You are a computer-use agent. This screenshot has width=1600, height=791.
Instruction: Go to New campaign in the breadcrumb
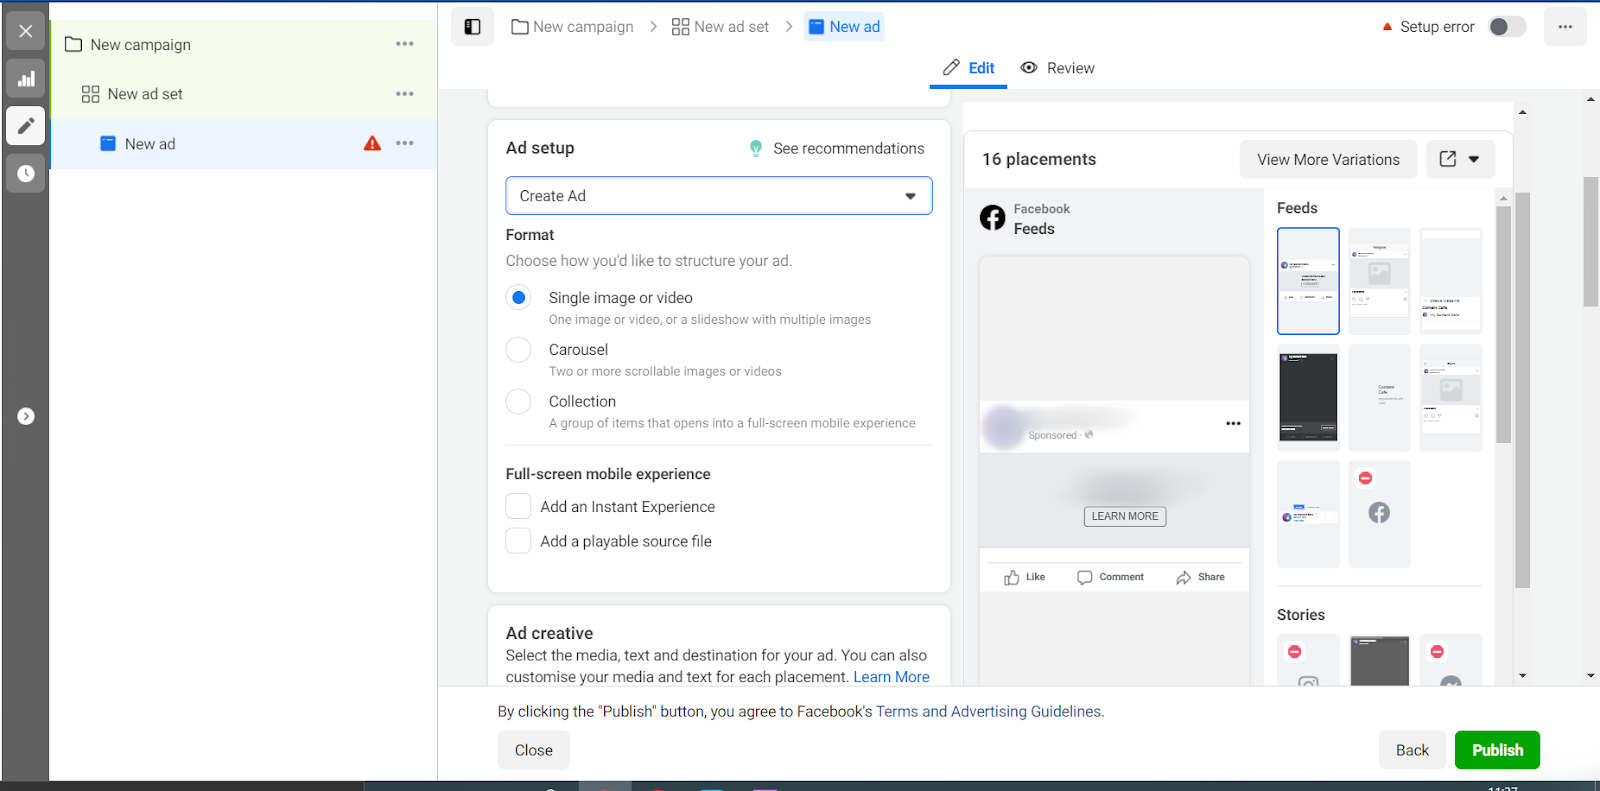click(x=573, y=27)
